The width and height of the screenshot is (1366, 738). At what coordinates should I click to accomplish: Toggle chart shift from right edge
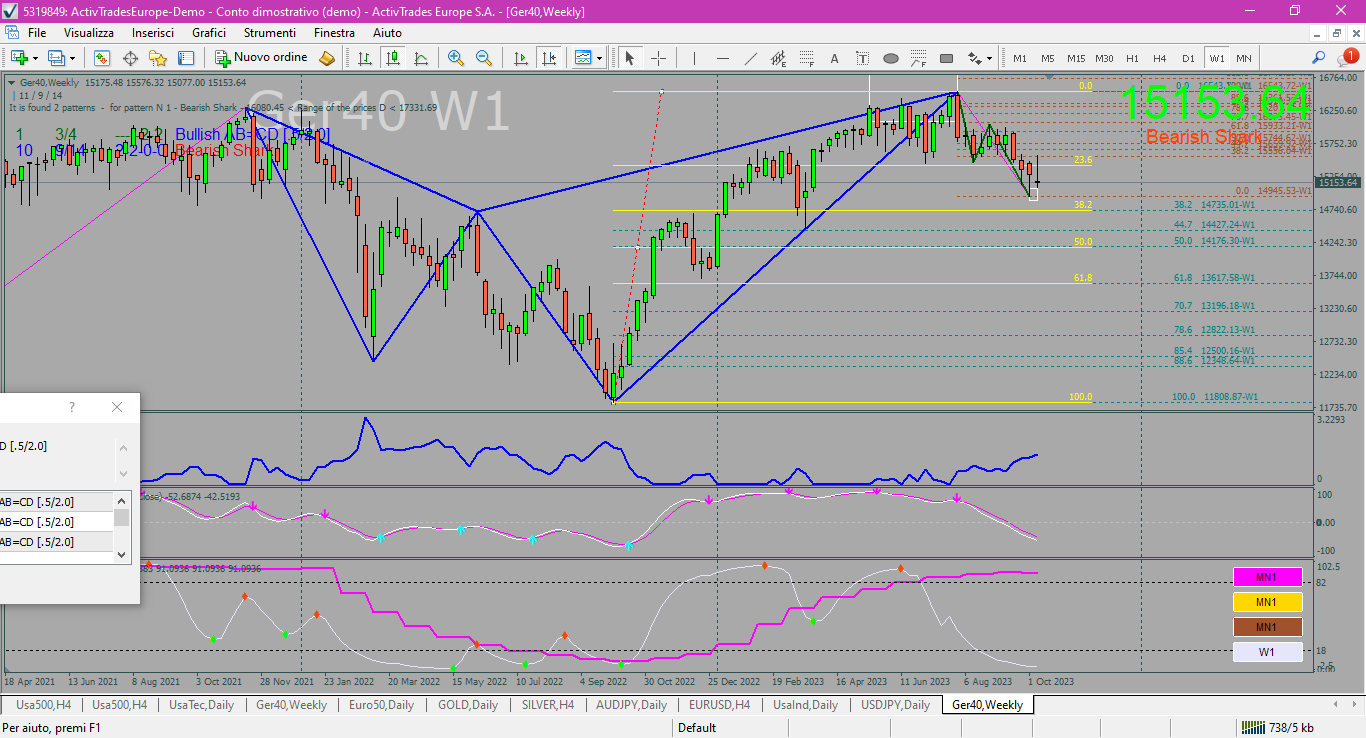(547, 58)
